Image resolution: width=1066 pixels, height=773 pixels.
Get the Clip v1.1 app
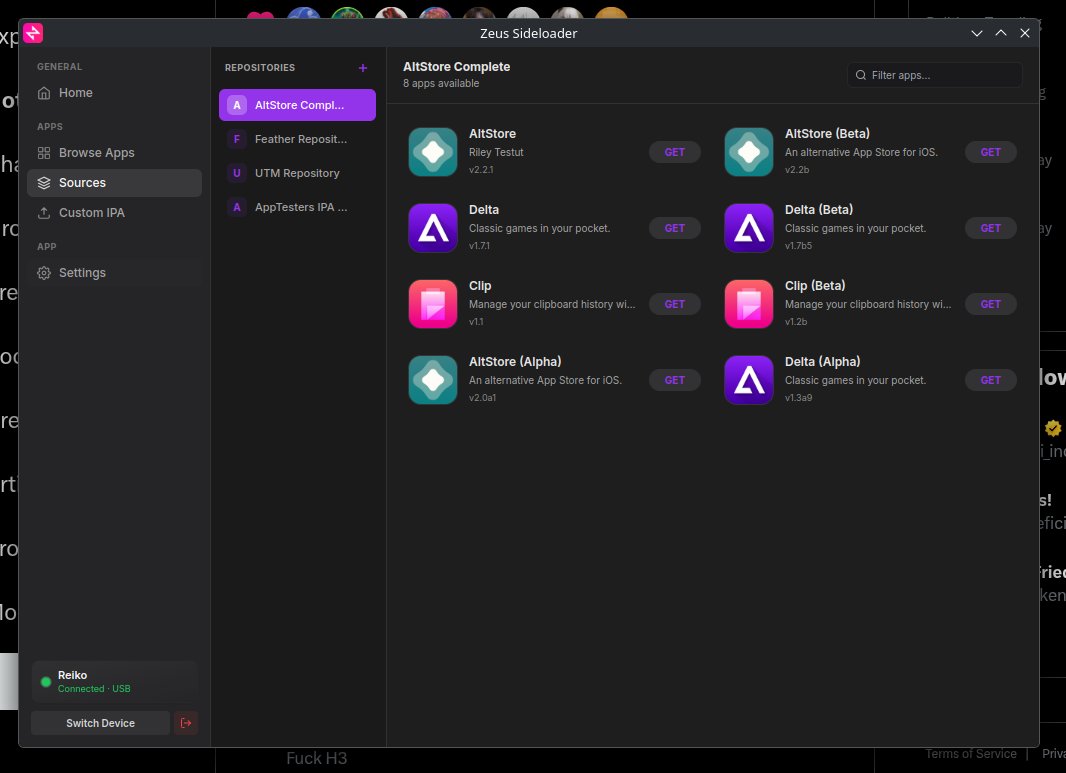(674, 305)
